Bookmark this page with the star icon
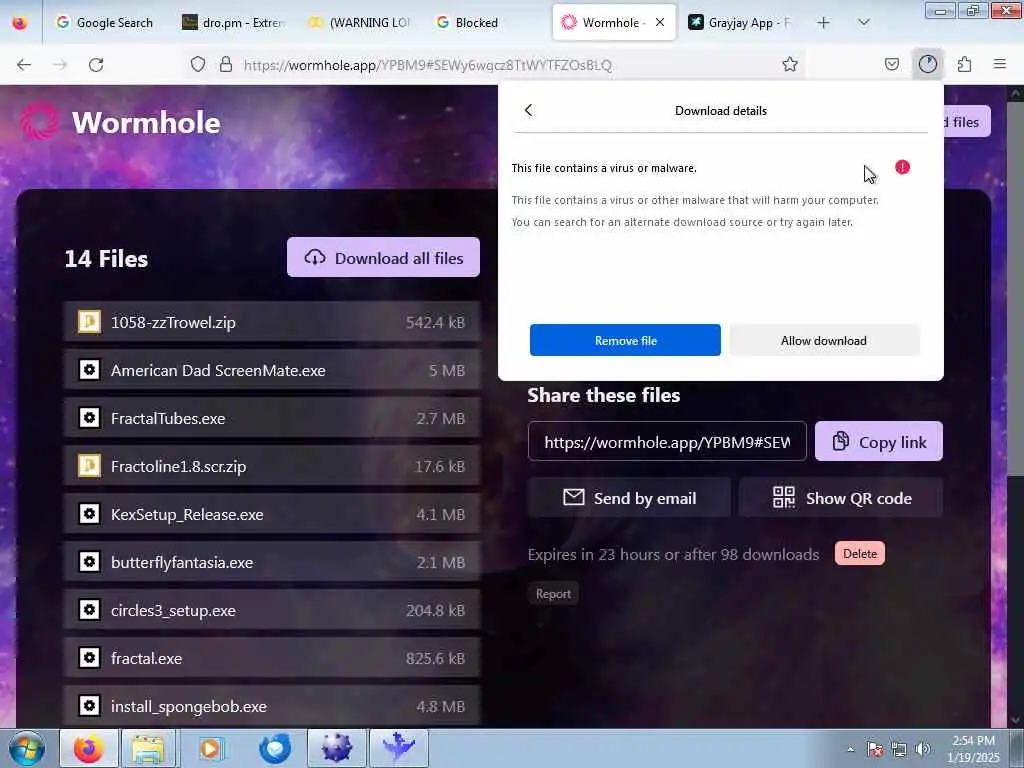Screen dimensions: 1024x768 [x=790, y=64]
